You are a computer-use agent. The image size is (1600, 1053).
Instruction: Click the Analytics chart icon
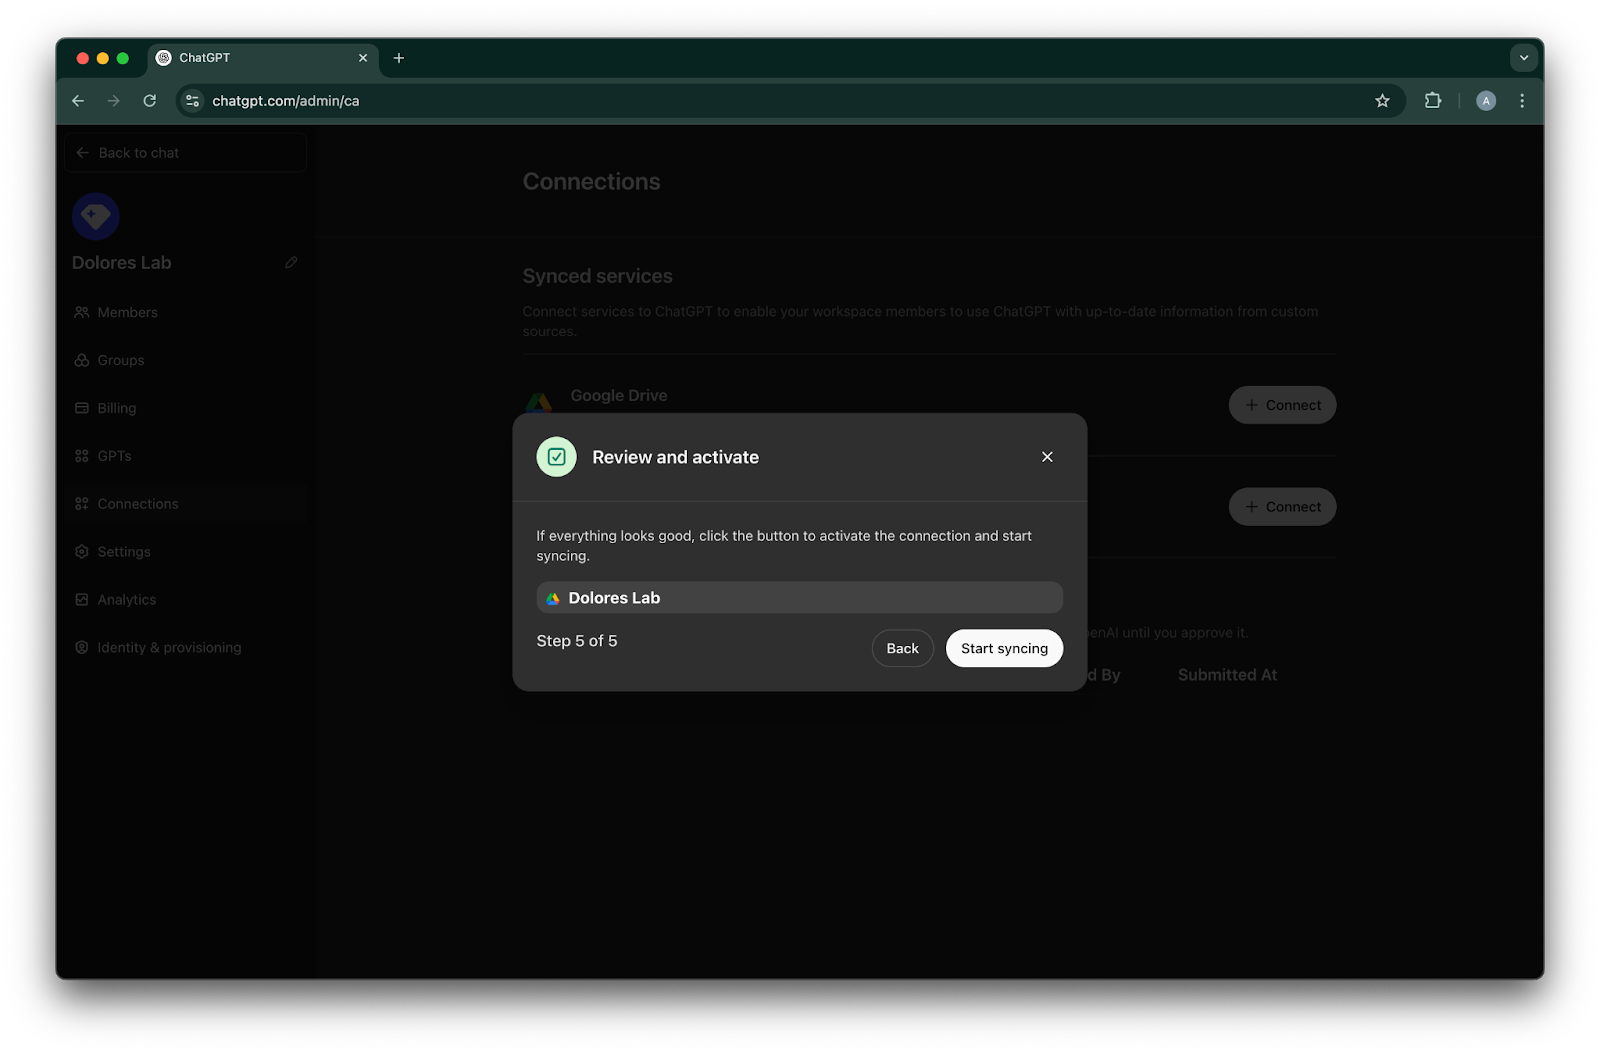82,600
